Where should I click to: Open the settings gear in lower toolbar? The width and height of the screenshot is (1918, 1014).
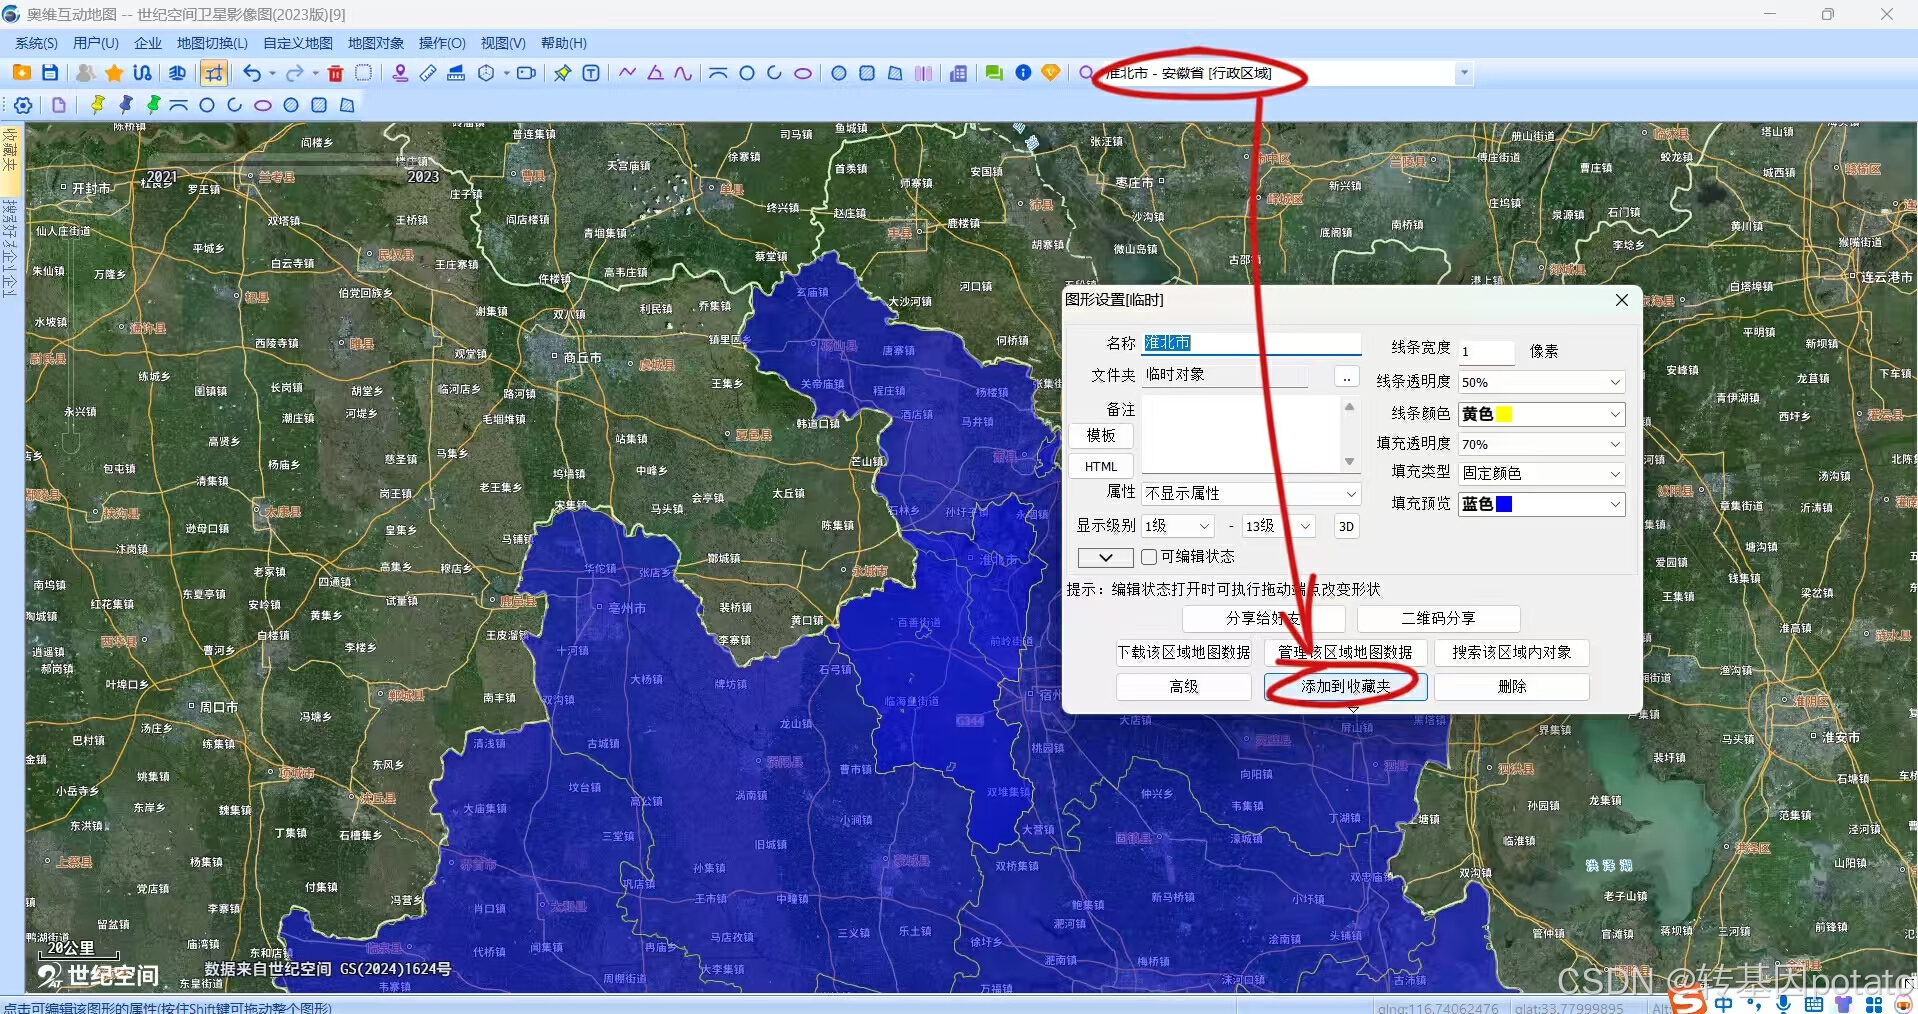[x=23, y=105]
